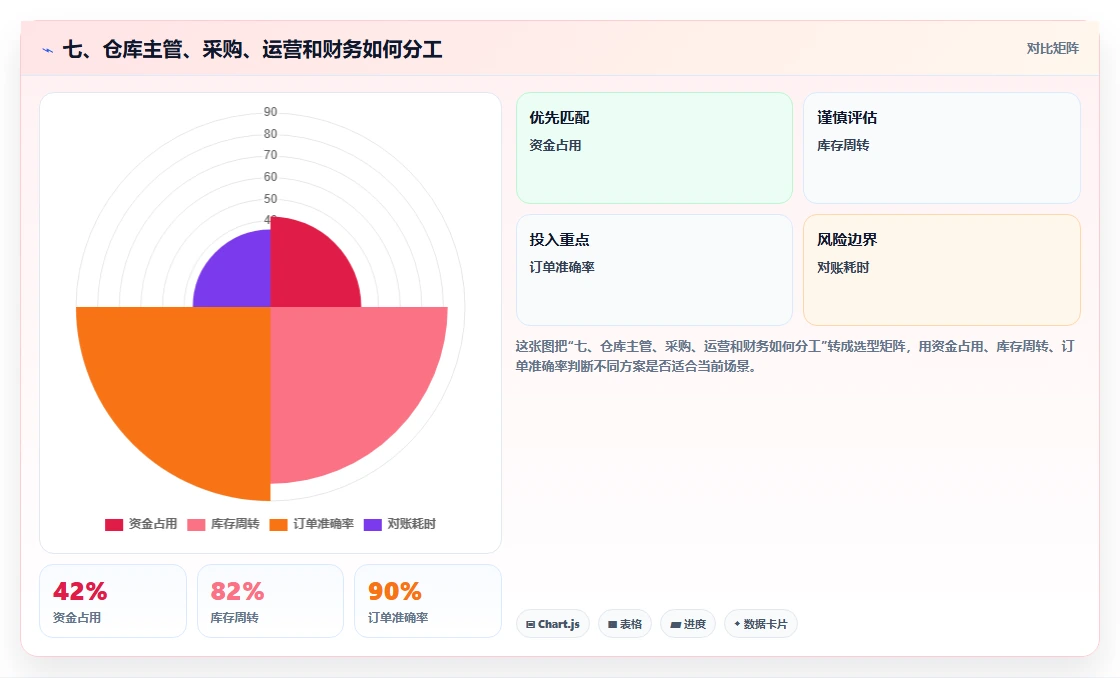This screenshot has height=678, width=1120.
Task: Click the description paragraph starting 这张图把
Action: (x=795, y=357)
